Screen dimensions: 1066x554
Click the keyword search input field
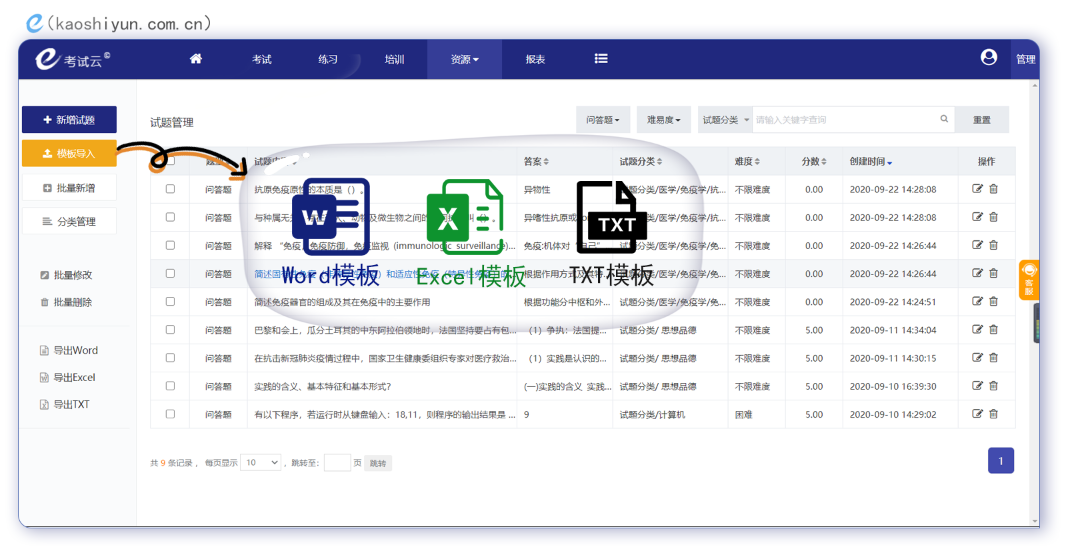pos(845,120)
